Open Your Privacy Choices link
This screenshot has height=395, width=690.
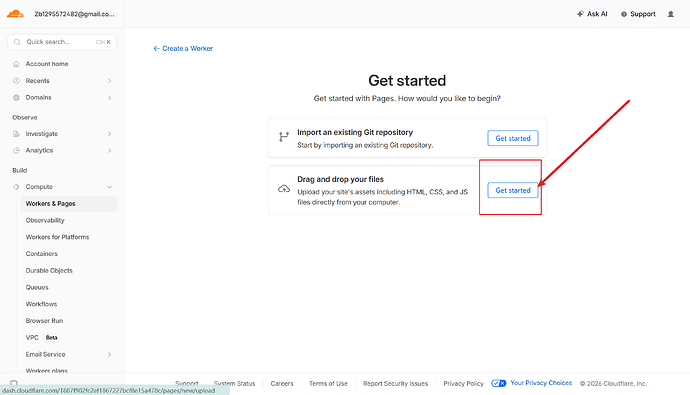[541, 383]
